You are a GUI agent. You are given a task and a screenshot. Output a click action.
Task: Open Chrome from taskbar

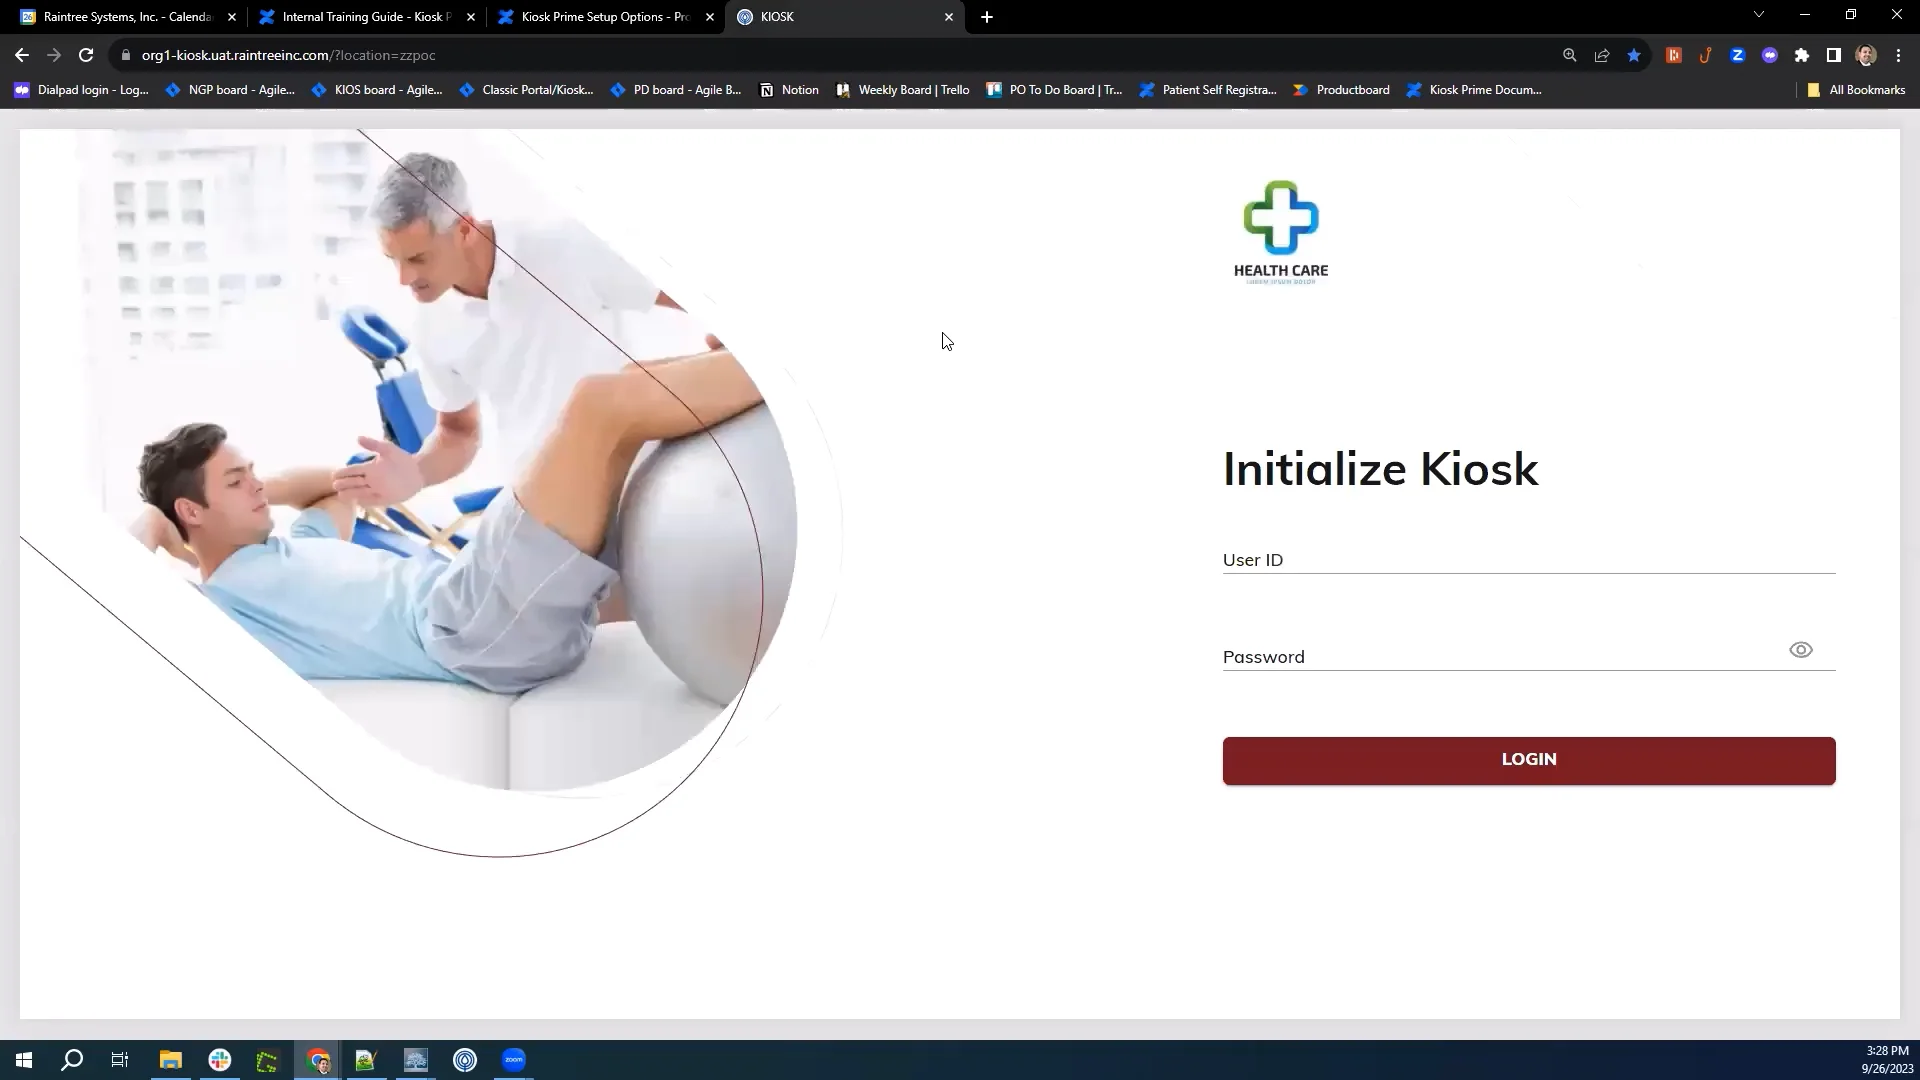[318, 1060]
